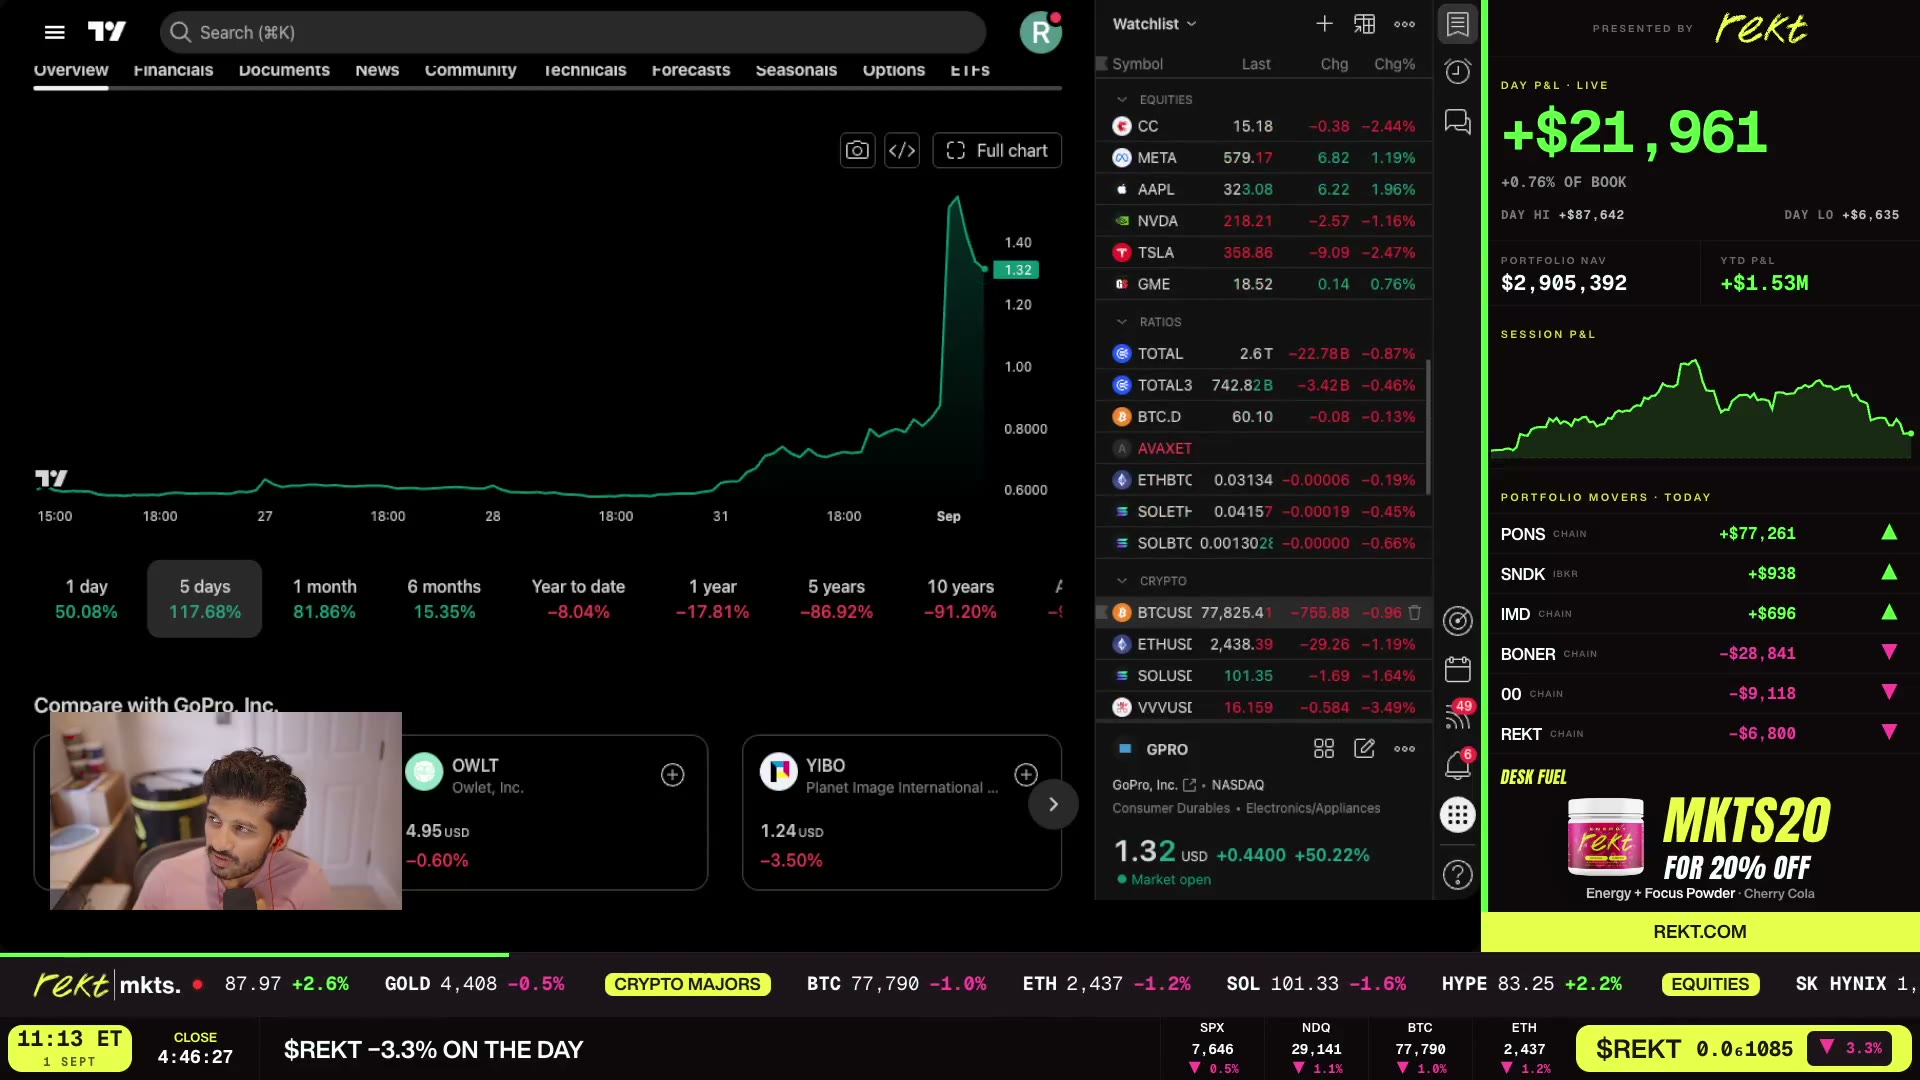Screen dimensions: 1920x1080
Task: Switch to the Financials tab
Action: (x=173, y=70)
